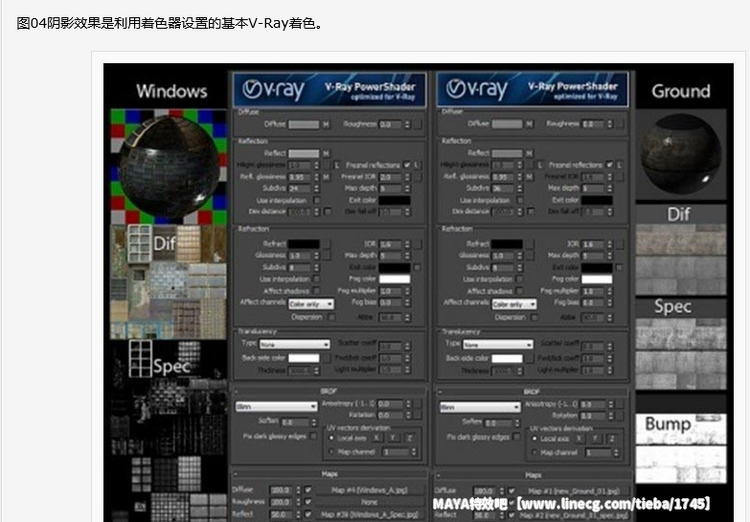Enable reflection Use interpolation in Windows material
The width and height of the screenshot is (750, 522).
point(317,200)
